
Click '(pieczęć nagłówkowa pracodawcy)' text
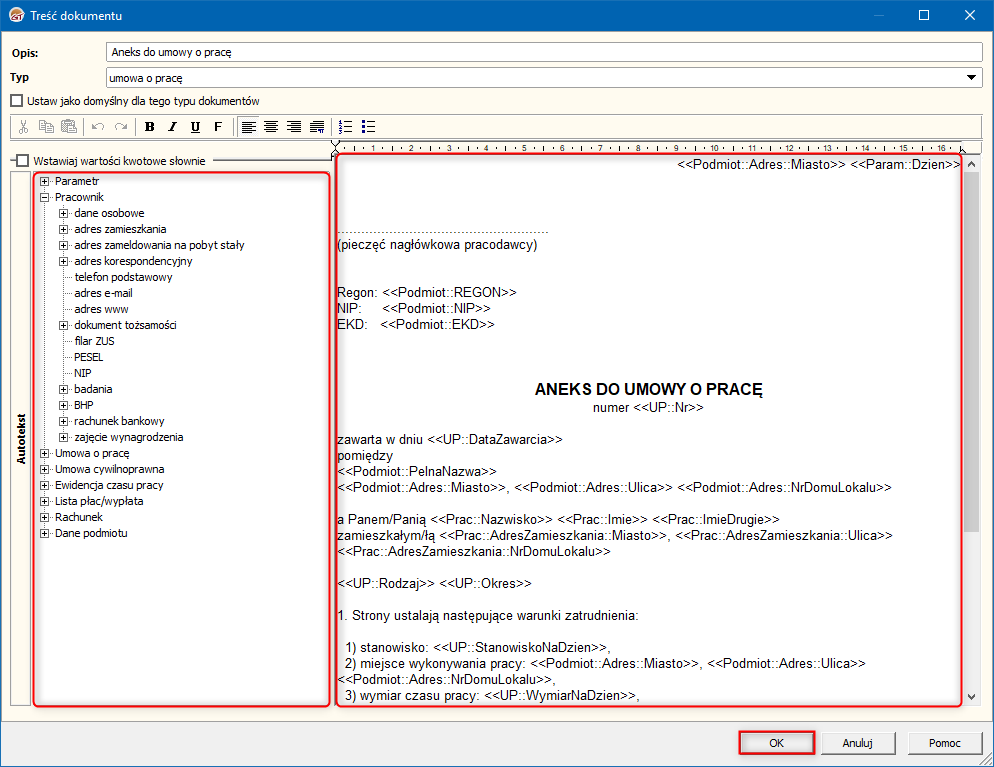(x=437, y=245)
